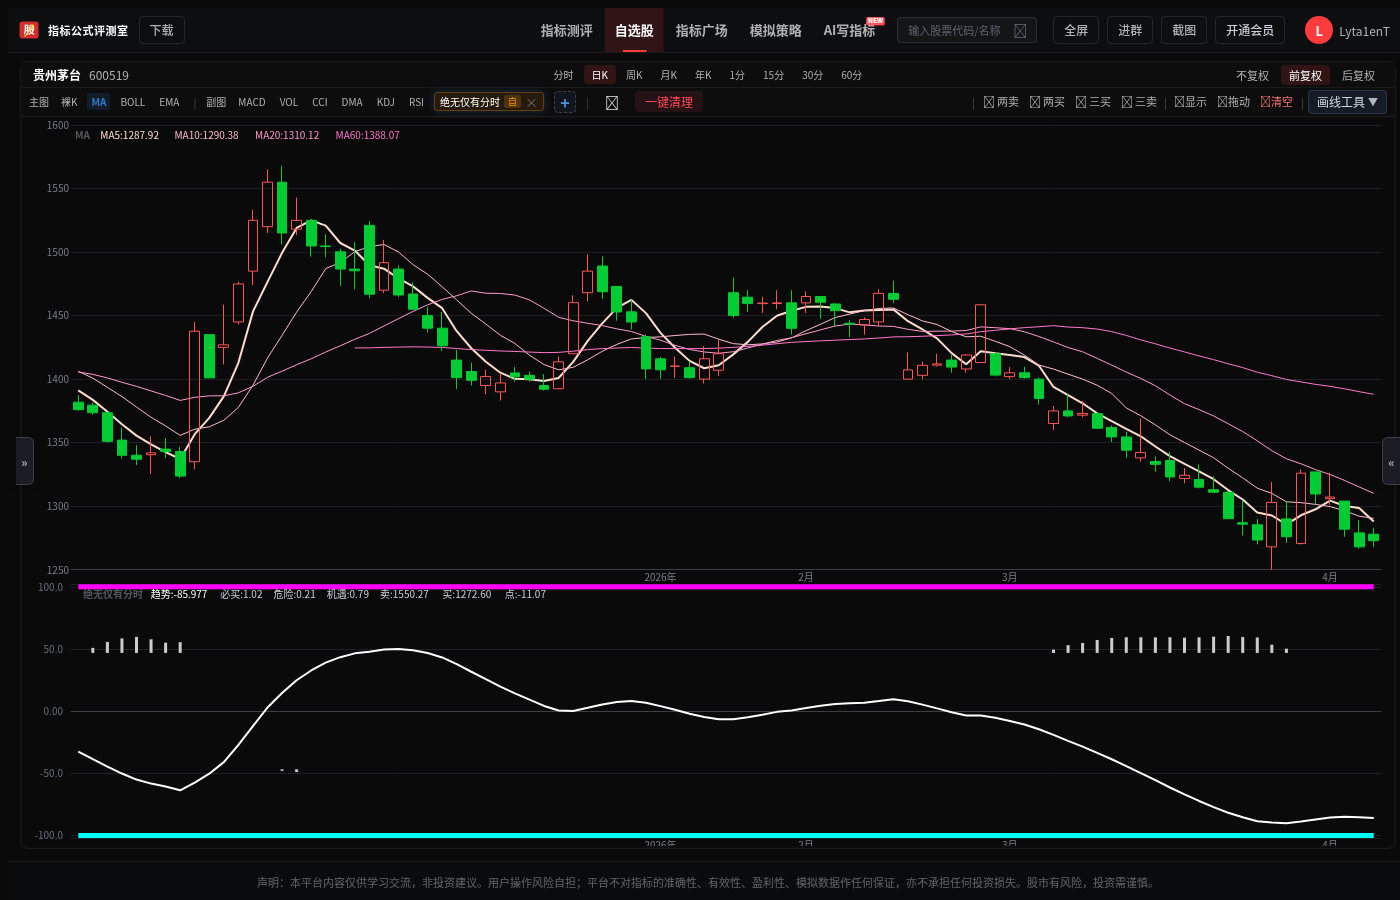Select 后复权 price adjustment
Viewport: 1400px width, 900px height.
click(1358, 76)
